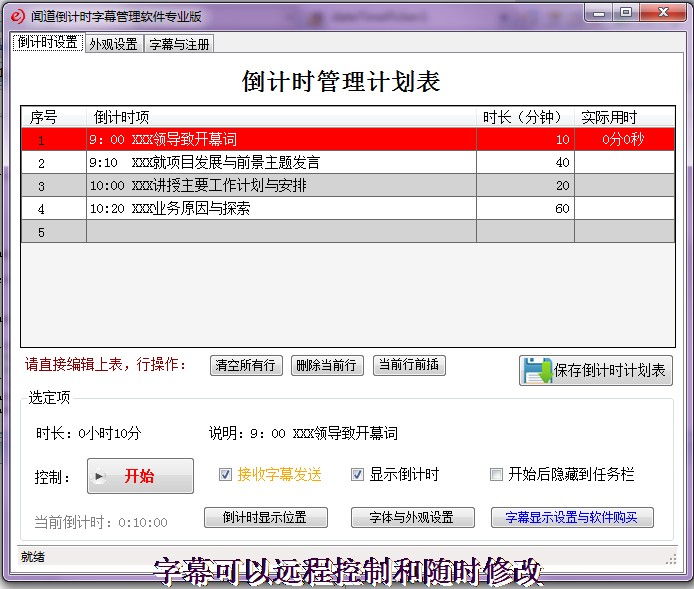694x589 pixels.
Task: Start countdown with 开始 button
Action: coord(140,476)
